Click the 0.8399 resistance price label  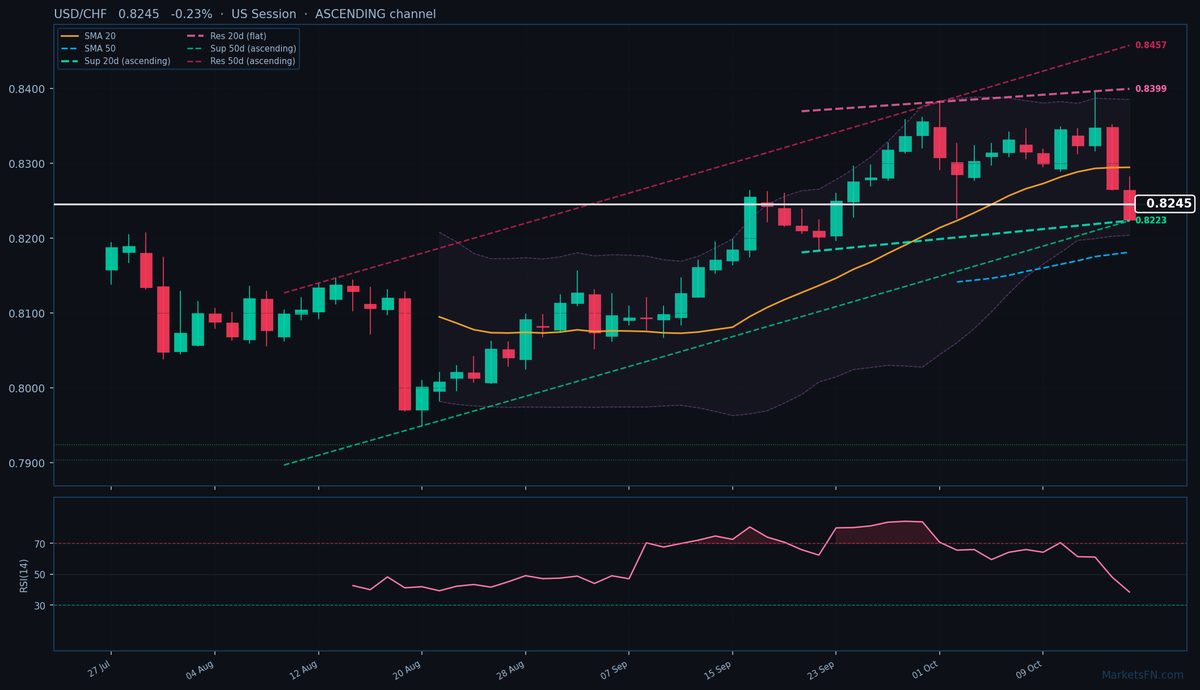tap(1151, 89)
